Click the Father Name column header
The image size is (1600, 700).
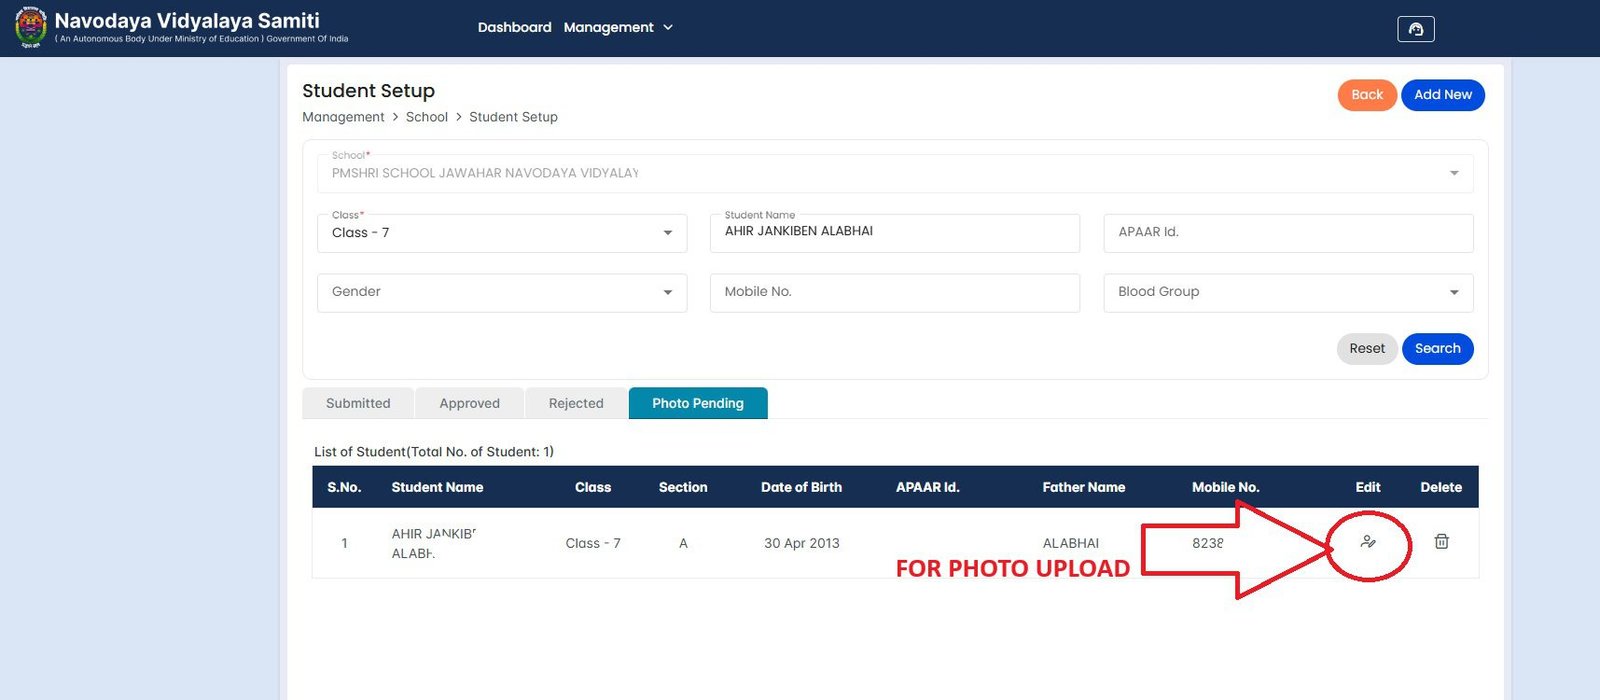[1084, 488]
